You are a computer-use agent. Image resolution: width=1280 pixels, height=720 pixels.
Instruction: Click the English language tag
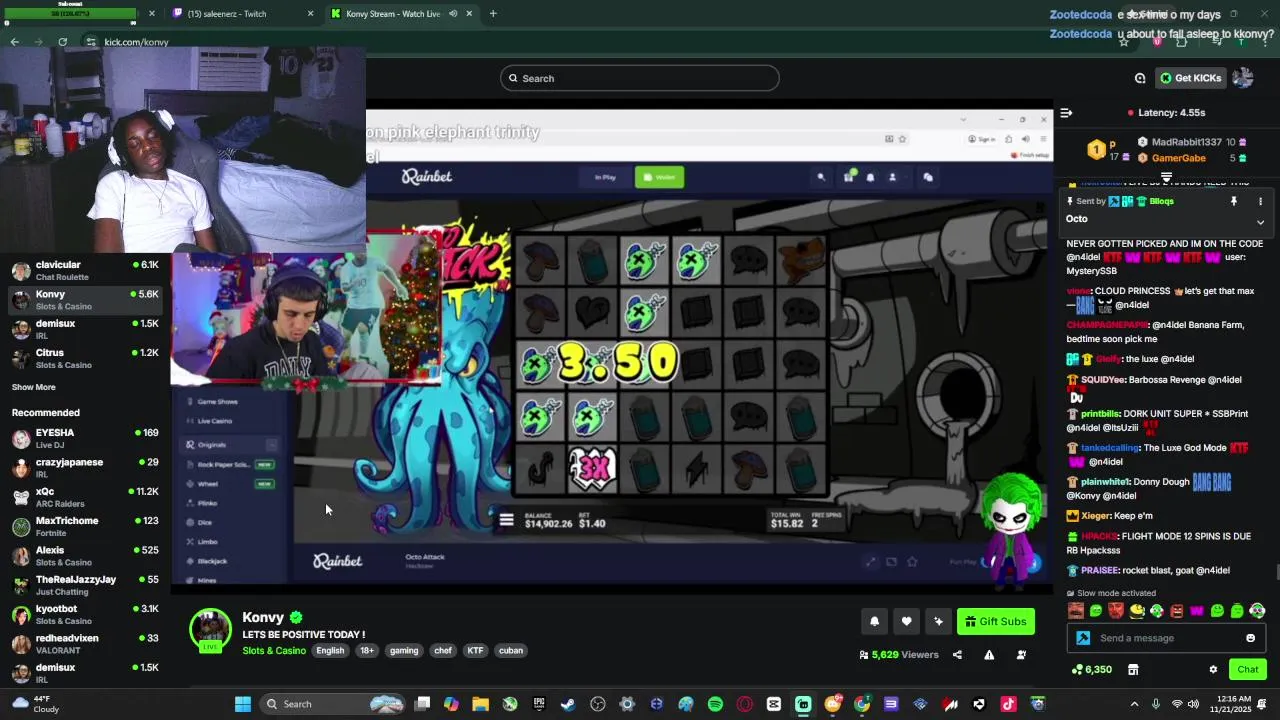[x=330, y=650]
